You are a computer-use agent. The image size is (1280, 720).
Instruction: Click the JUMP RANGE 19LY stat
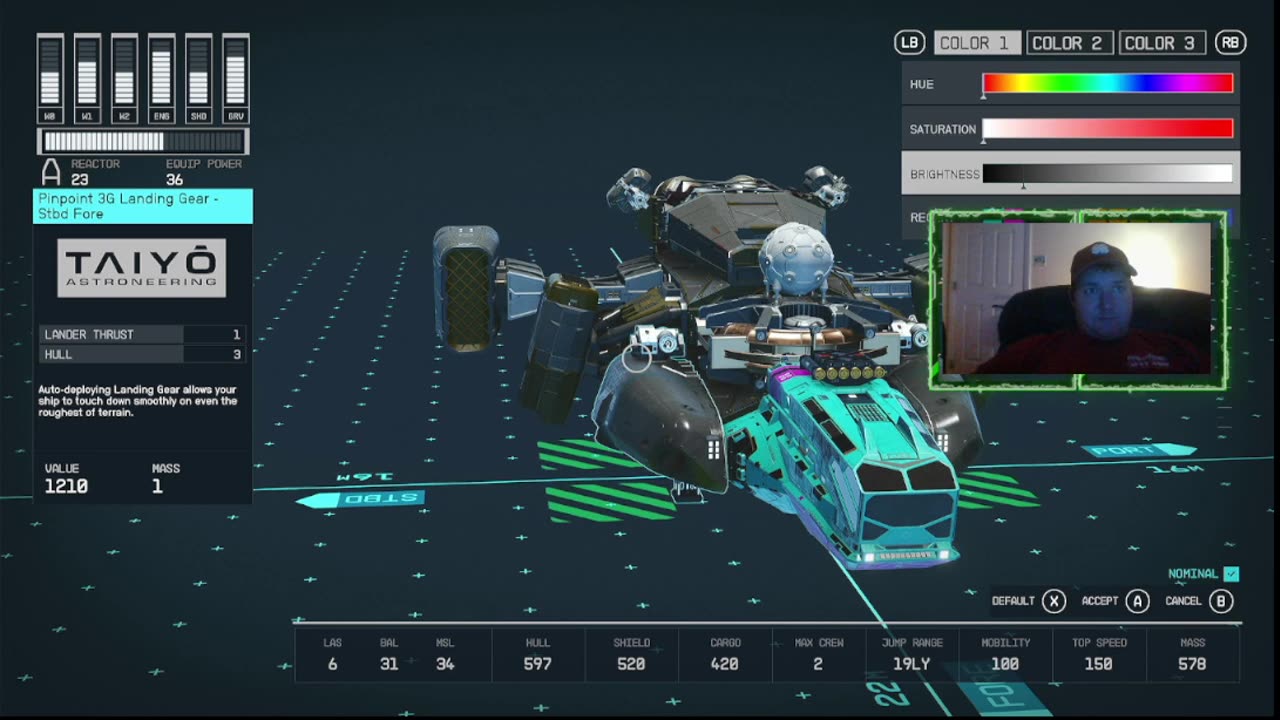[911, 654]
